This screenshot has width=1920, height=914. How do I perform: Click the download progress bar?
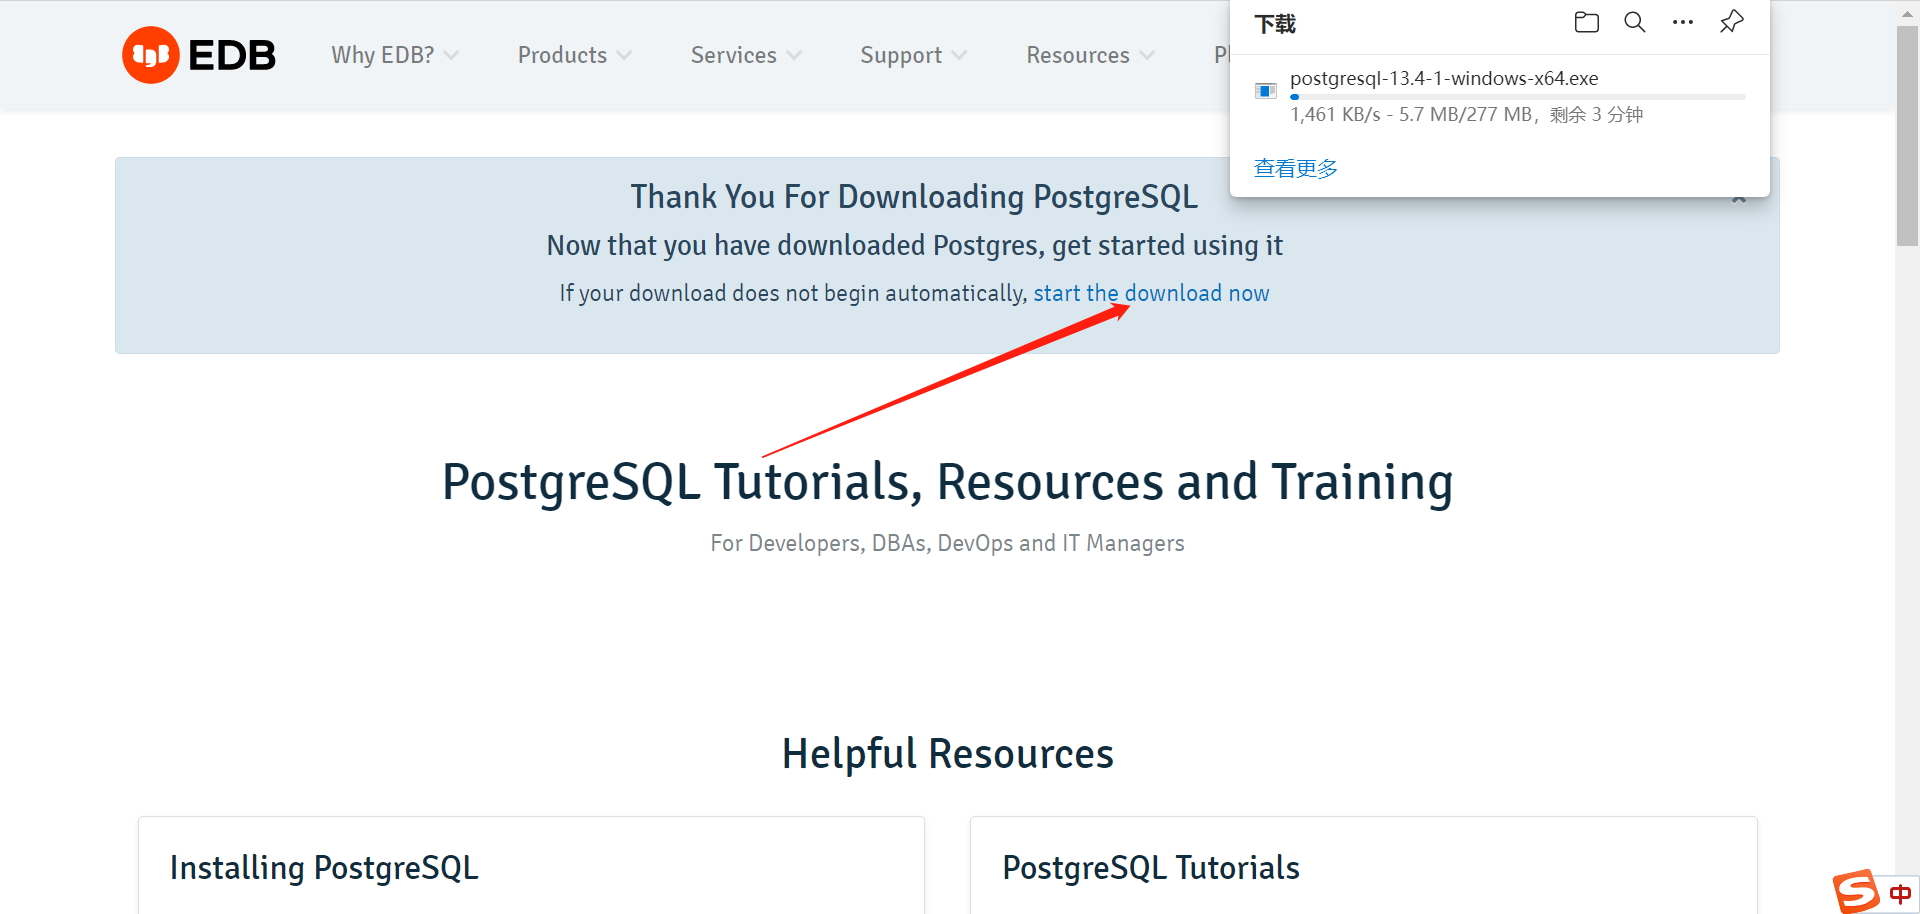click(x=1518, y=97)
